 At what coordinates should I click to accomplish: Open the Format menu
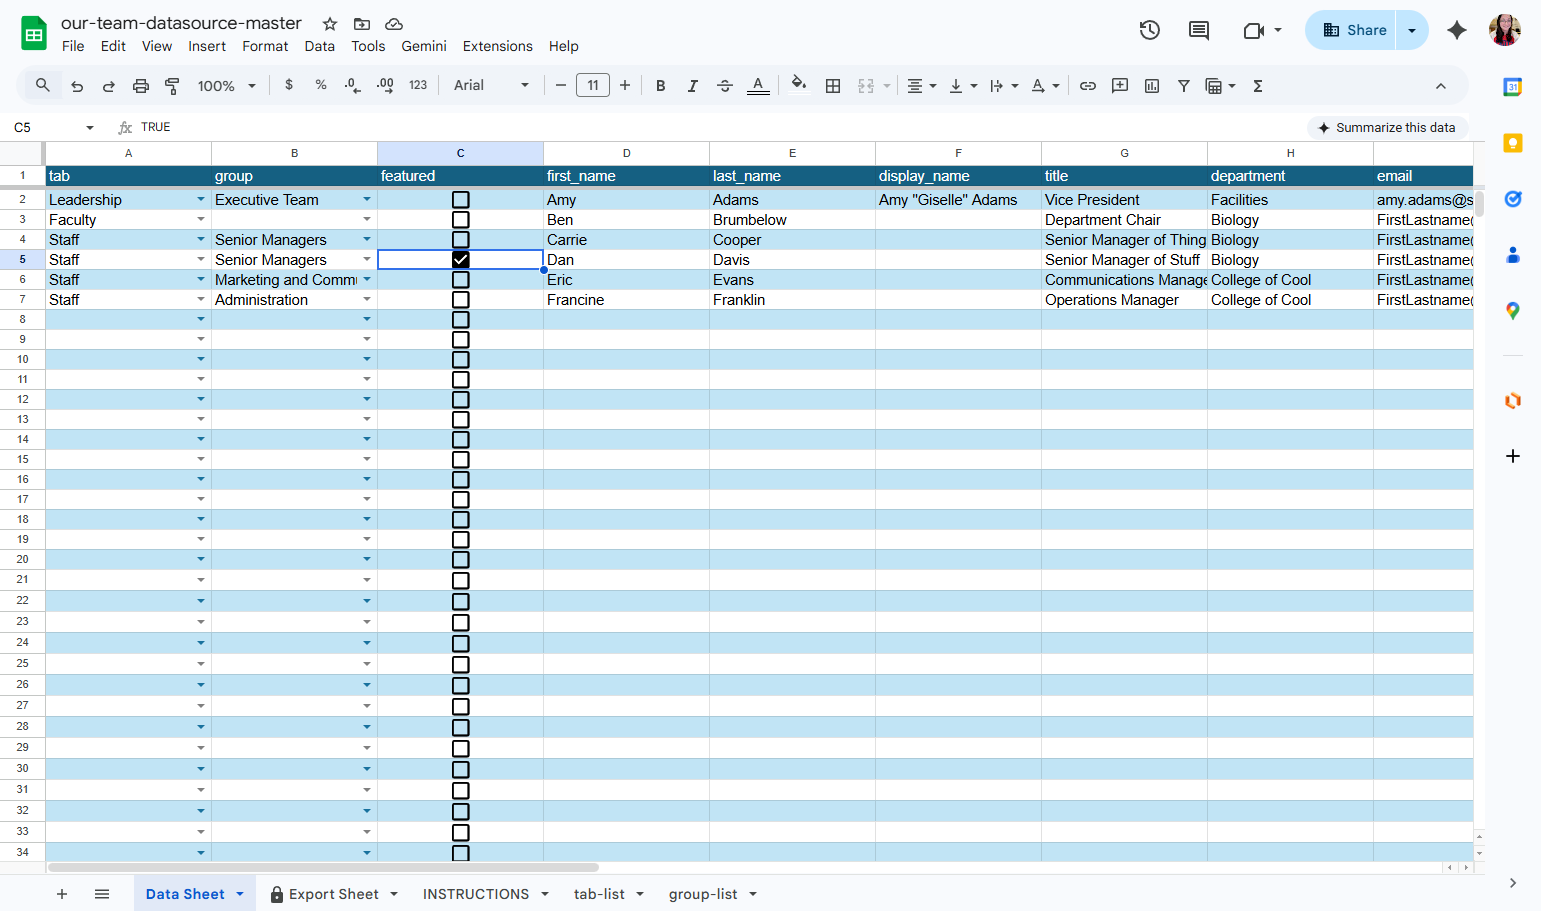pyautogui.click(x=265, y=46)
